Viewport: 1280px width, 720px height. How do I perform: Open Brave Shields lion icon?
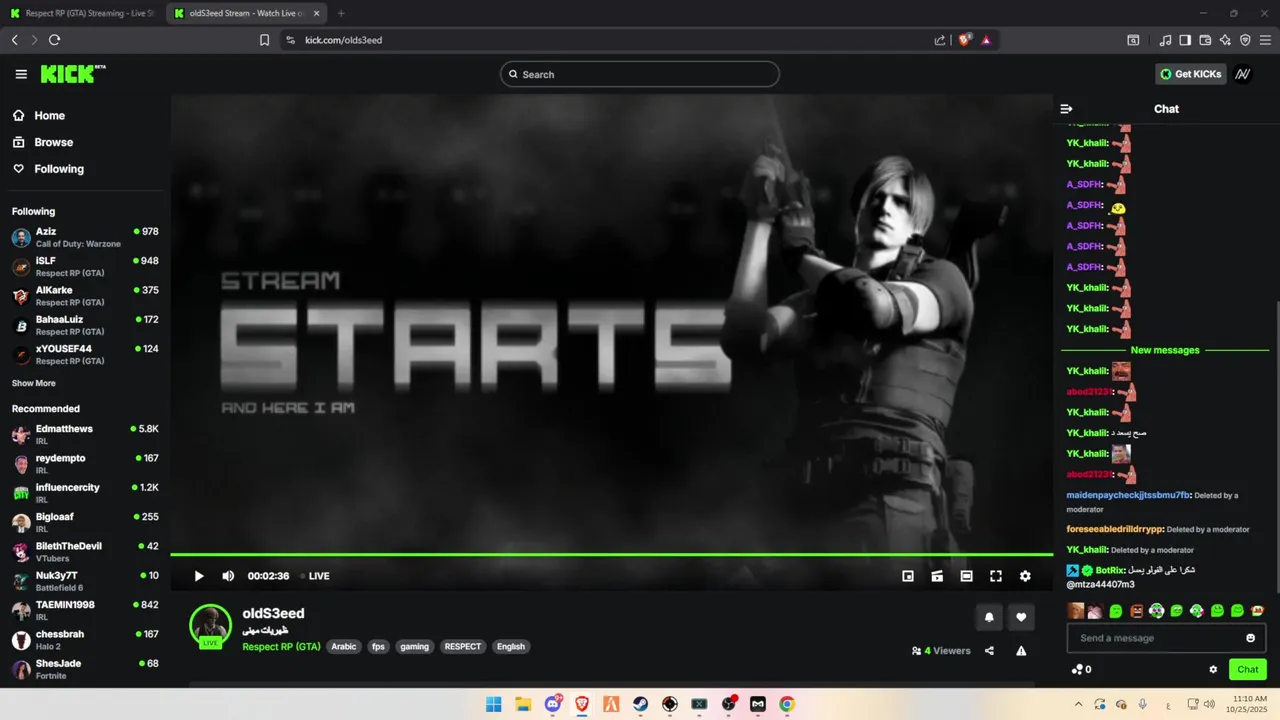tap(965, 40)
